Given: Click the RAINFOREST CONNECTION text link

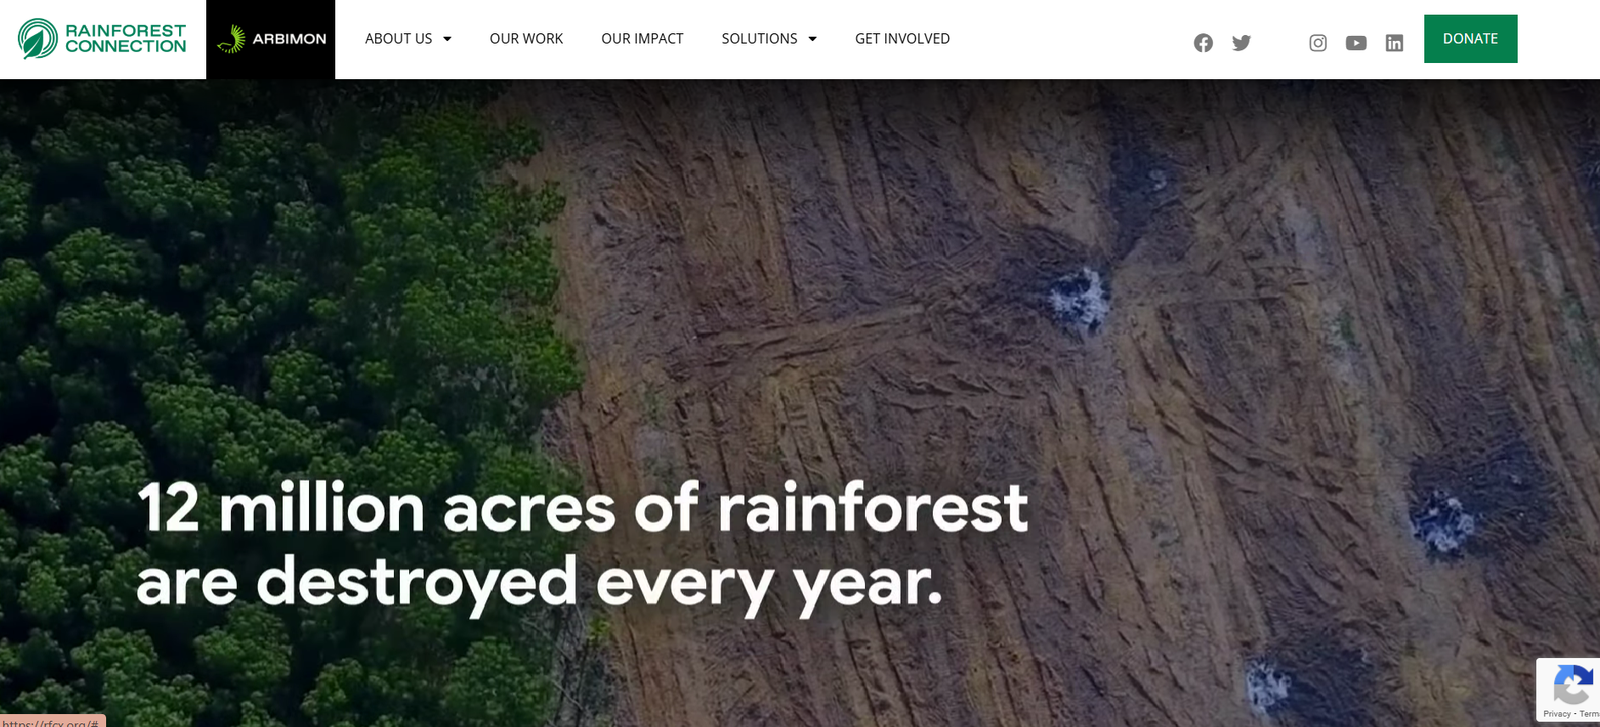Looking at the screenshot, I should coord(125,39).
